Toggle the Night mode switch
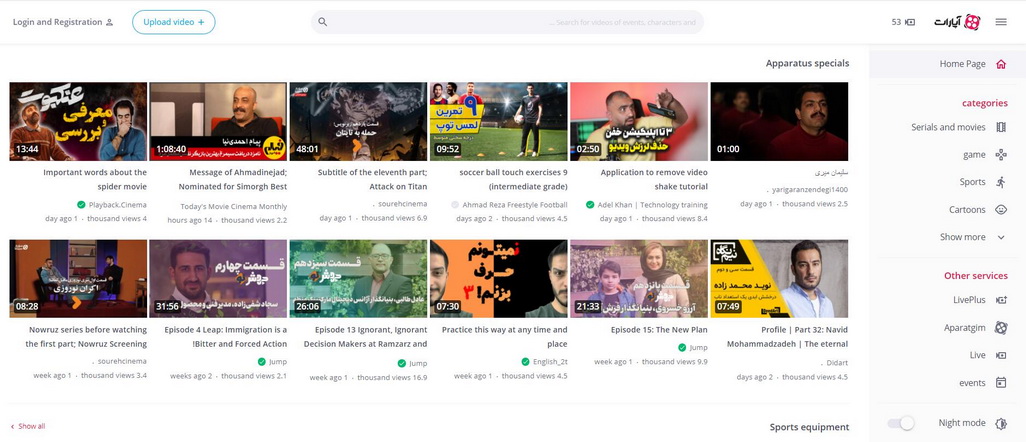Viewport: 1026px width, 442px height. coord(902,423)
